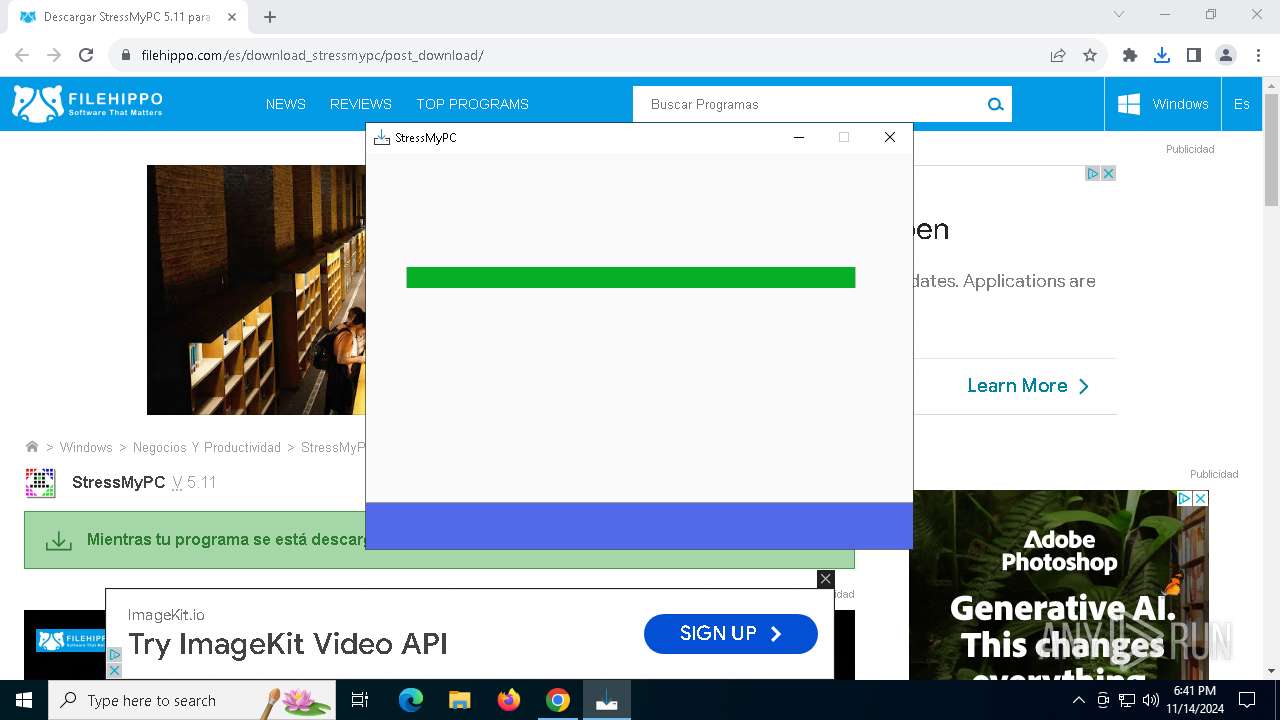
Task: Open Task View on the taskbar
Action: [360, 700]
